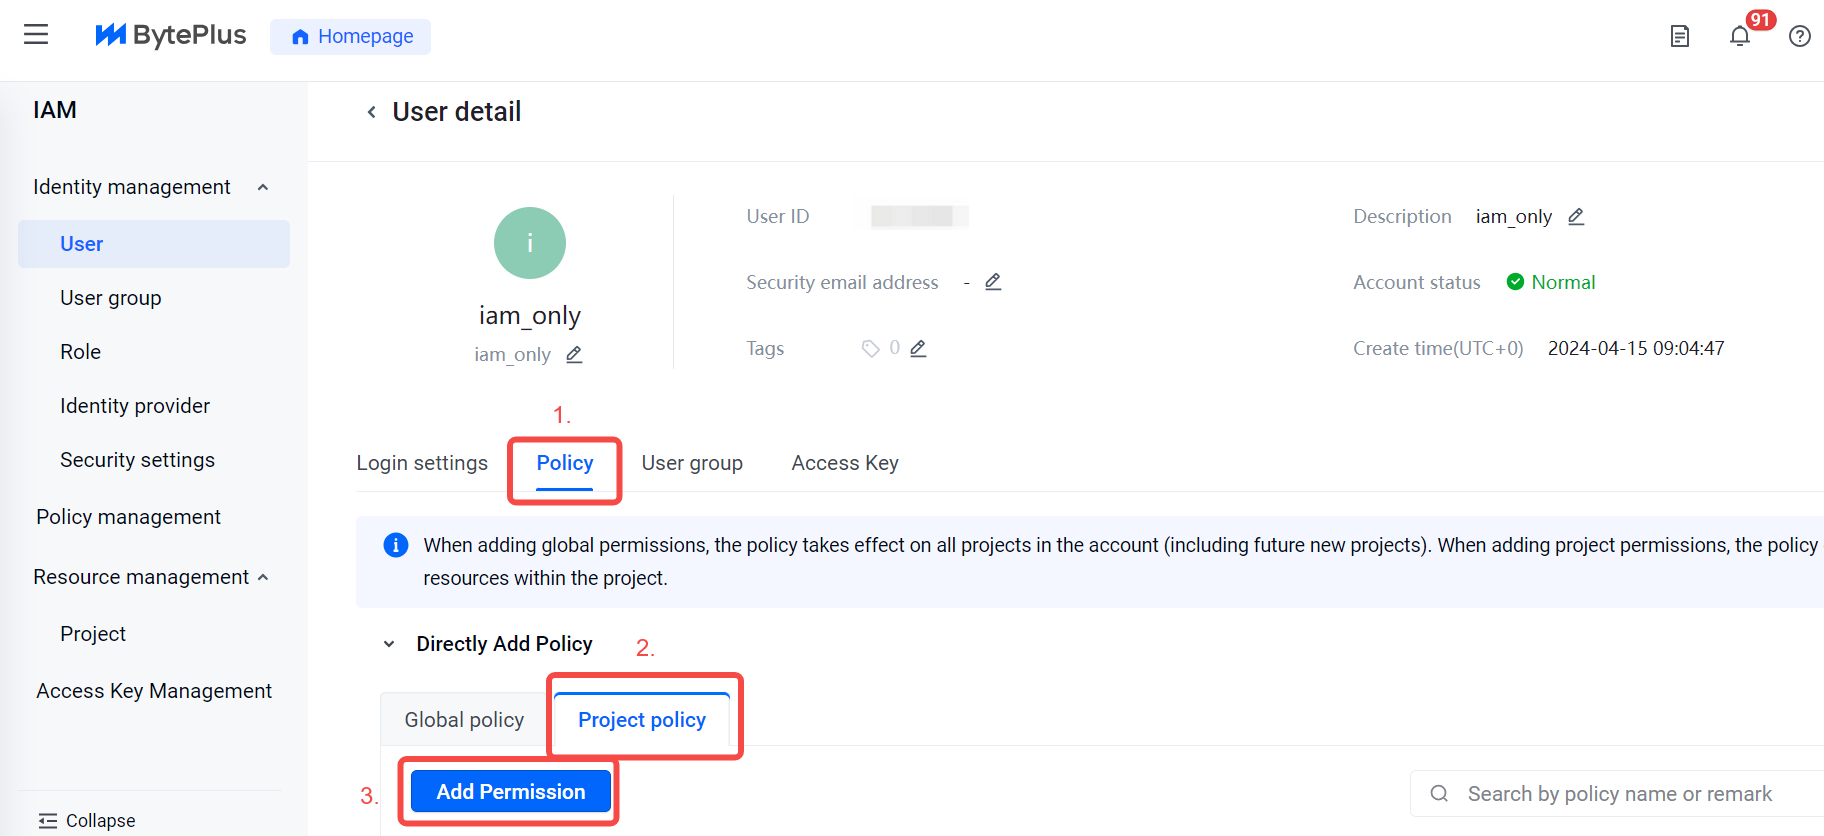Click the Add Permission button
The image size is (1824, 836).
click(x=511, y=792)
